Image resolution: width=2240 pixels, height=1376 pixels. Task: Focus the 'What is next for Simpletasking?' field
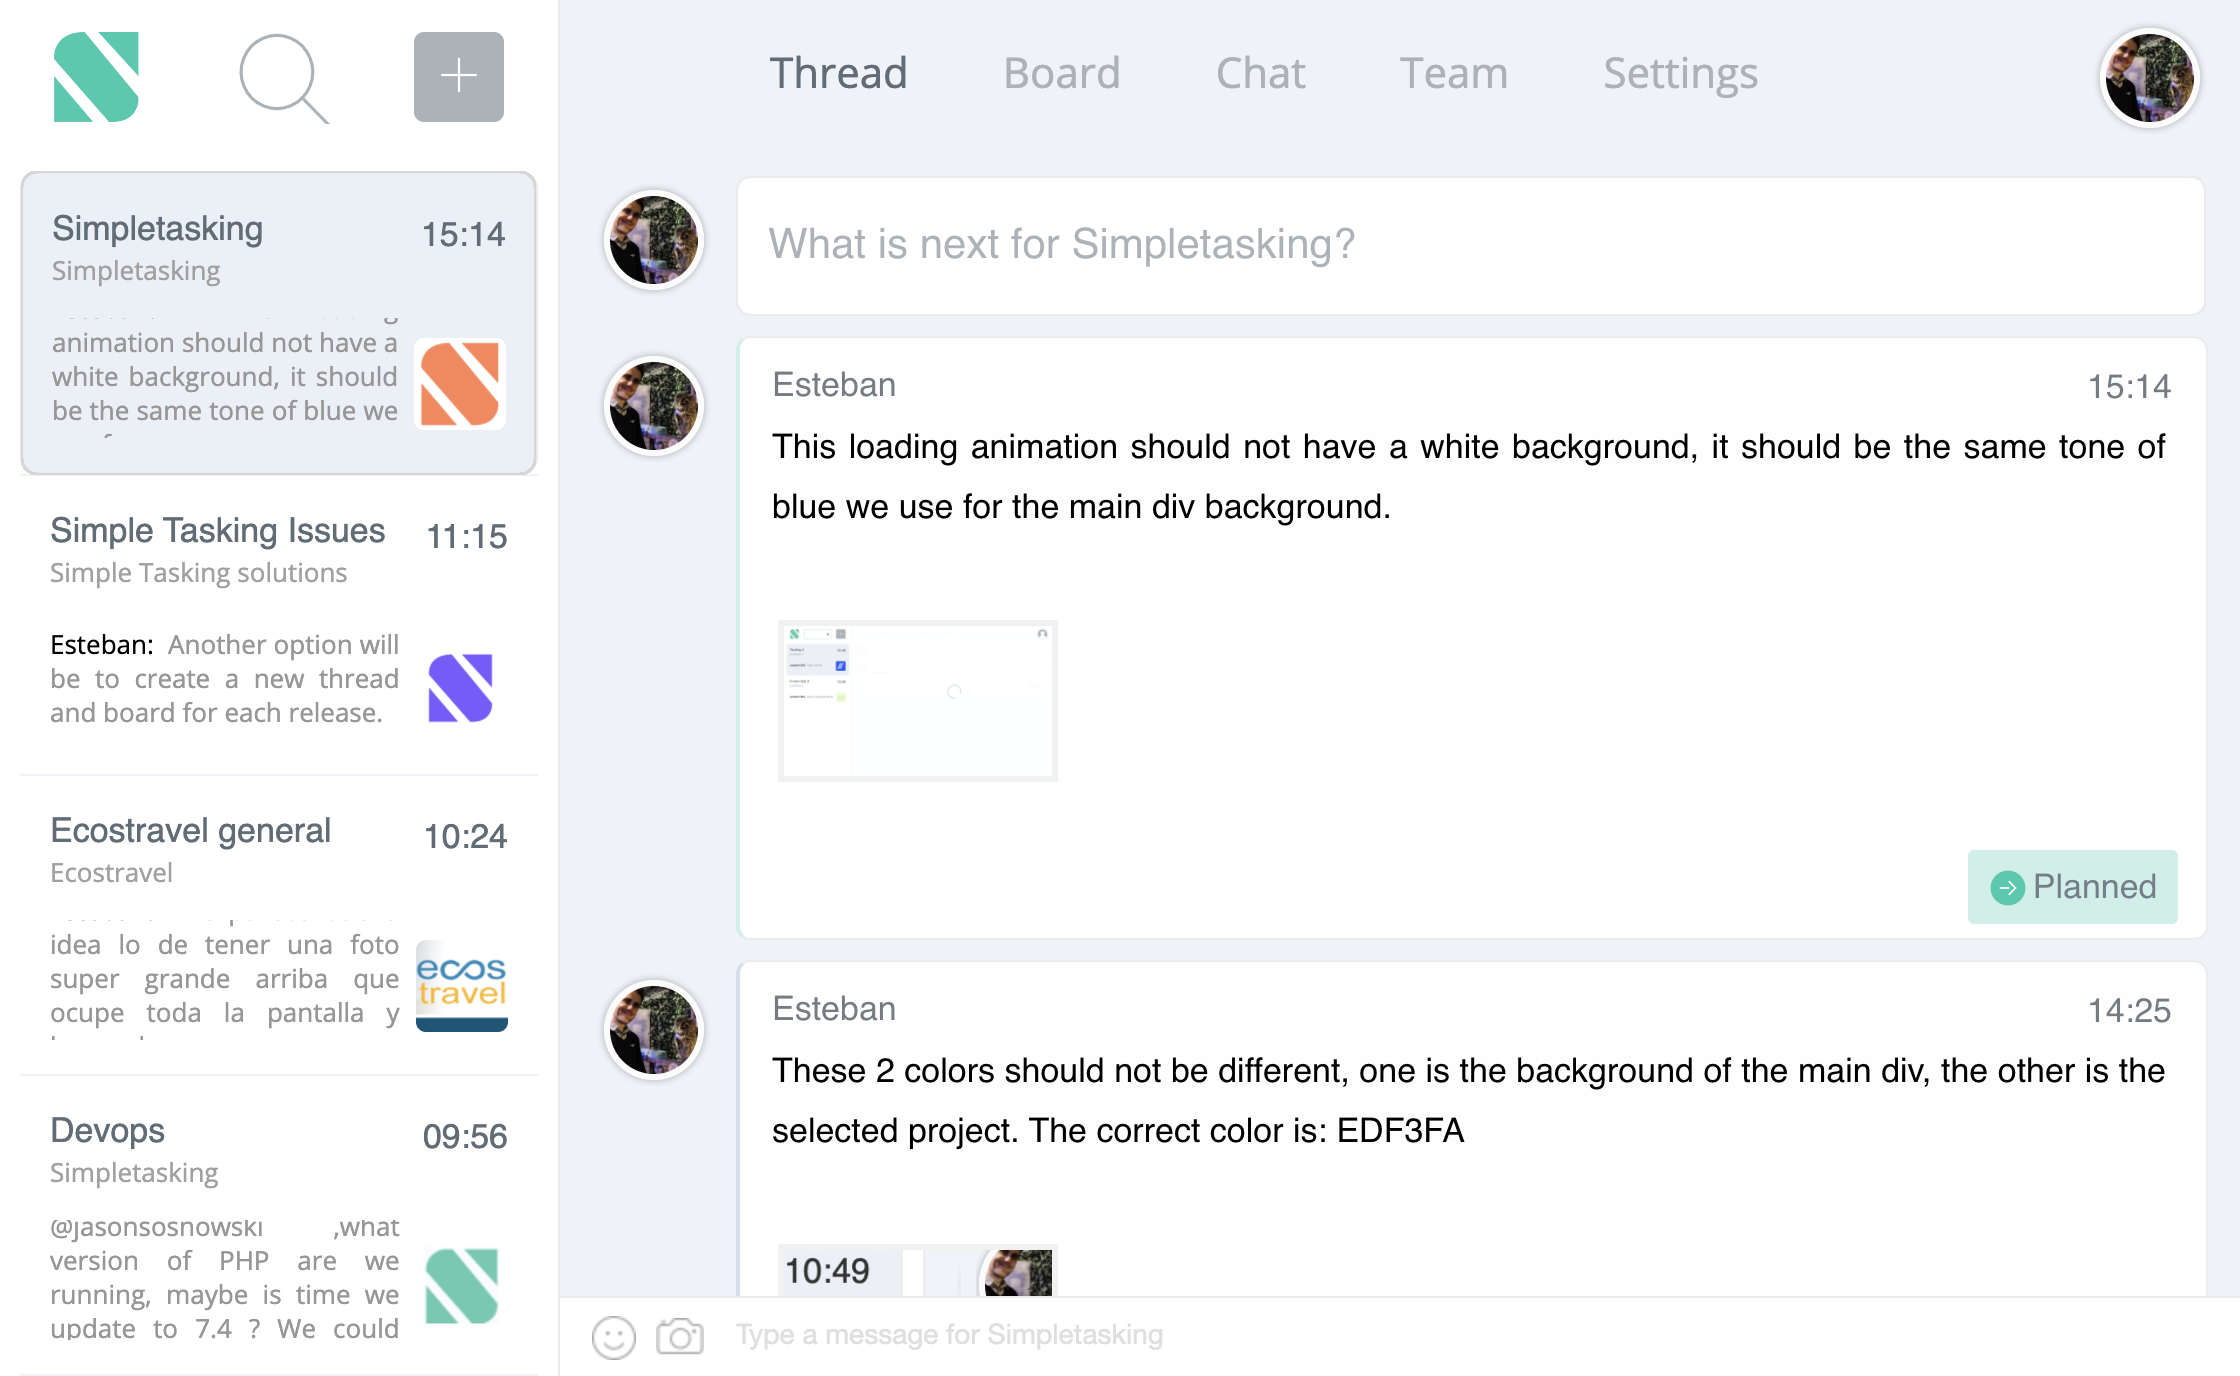pyautogui.click(x=1471, y=246)
